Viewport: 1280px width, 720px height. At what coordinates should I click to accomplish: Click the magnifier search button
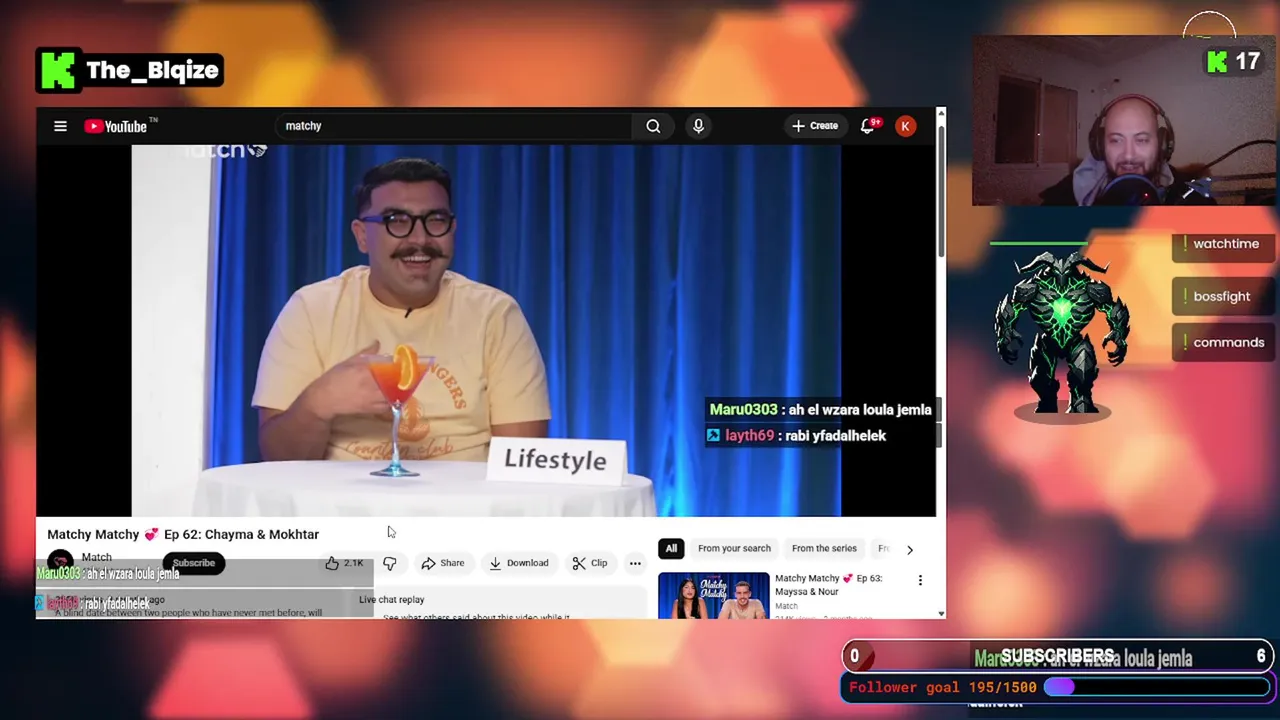pos(653,126)
